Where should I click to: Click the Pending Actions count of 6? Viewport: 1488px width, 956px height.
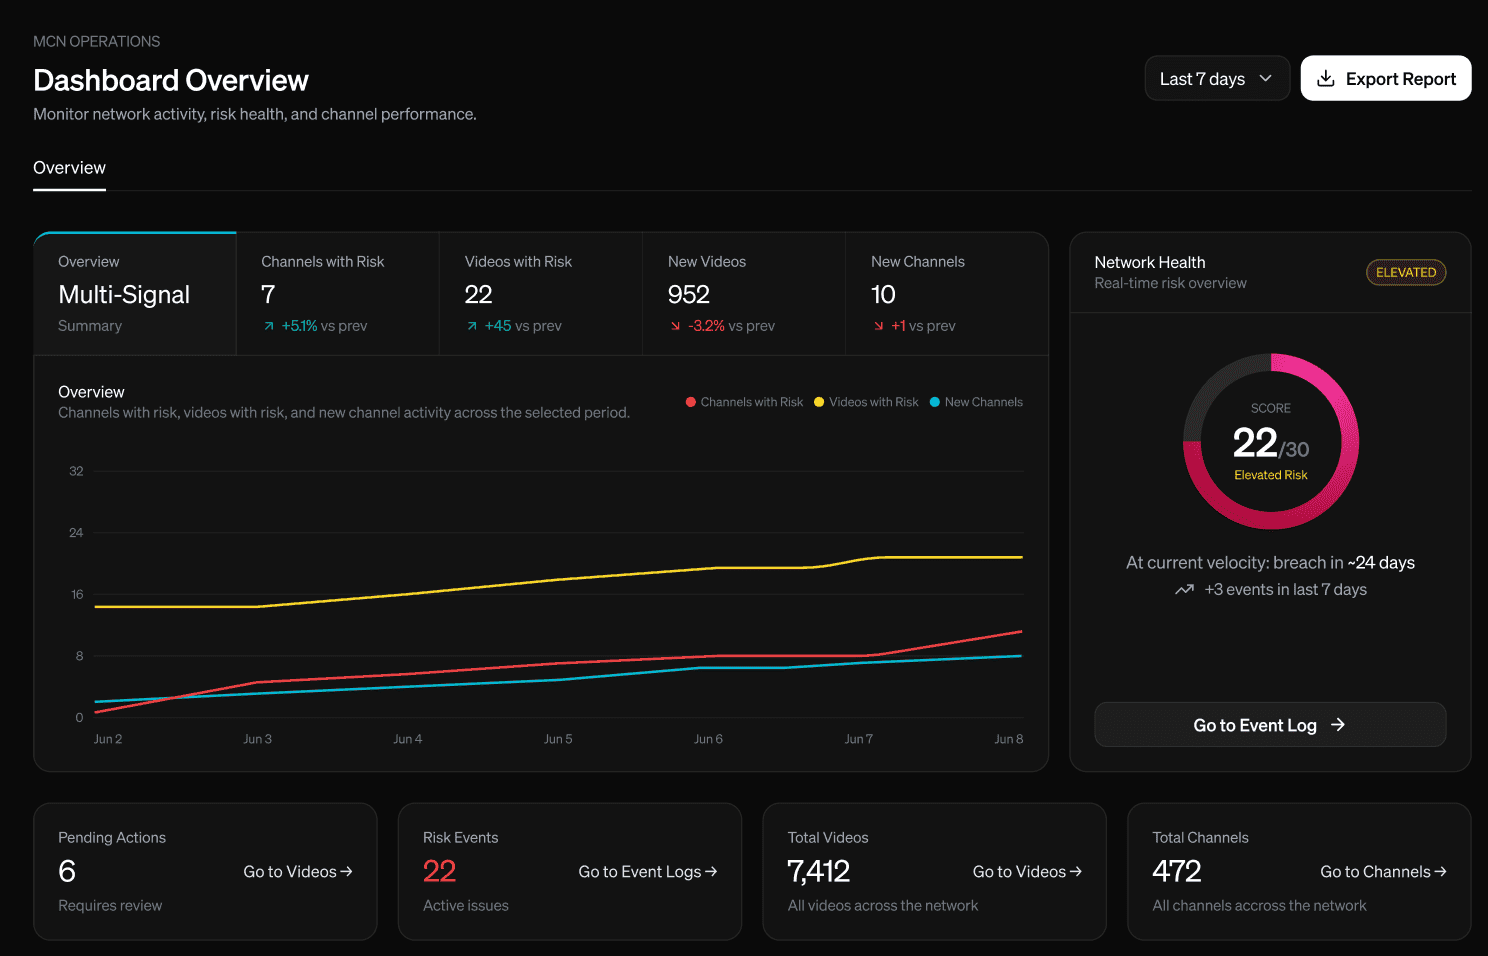[x=67, y=871]
